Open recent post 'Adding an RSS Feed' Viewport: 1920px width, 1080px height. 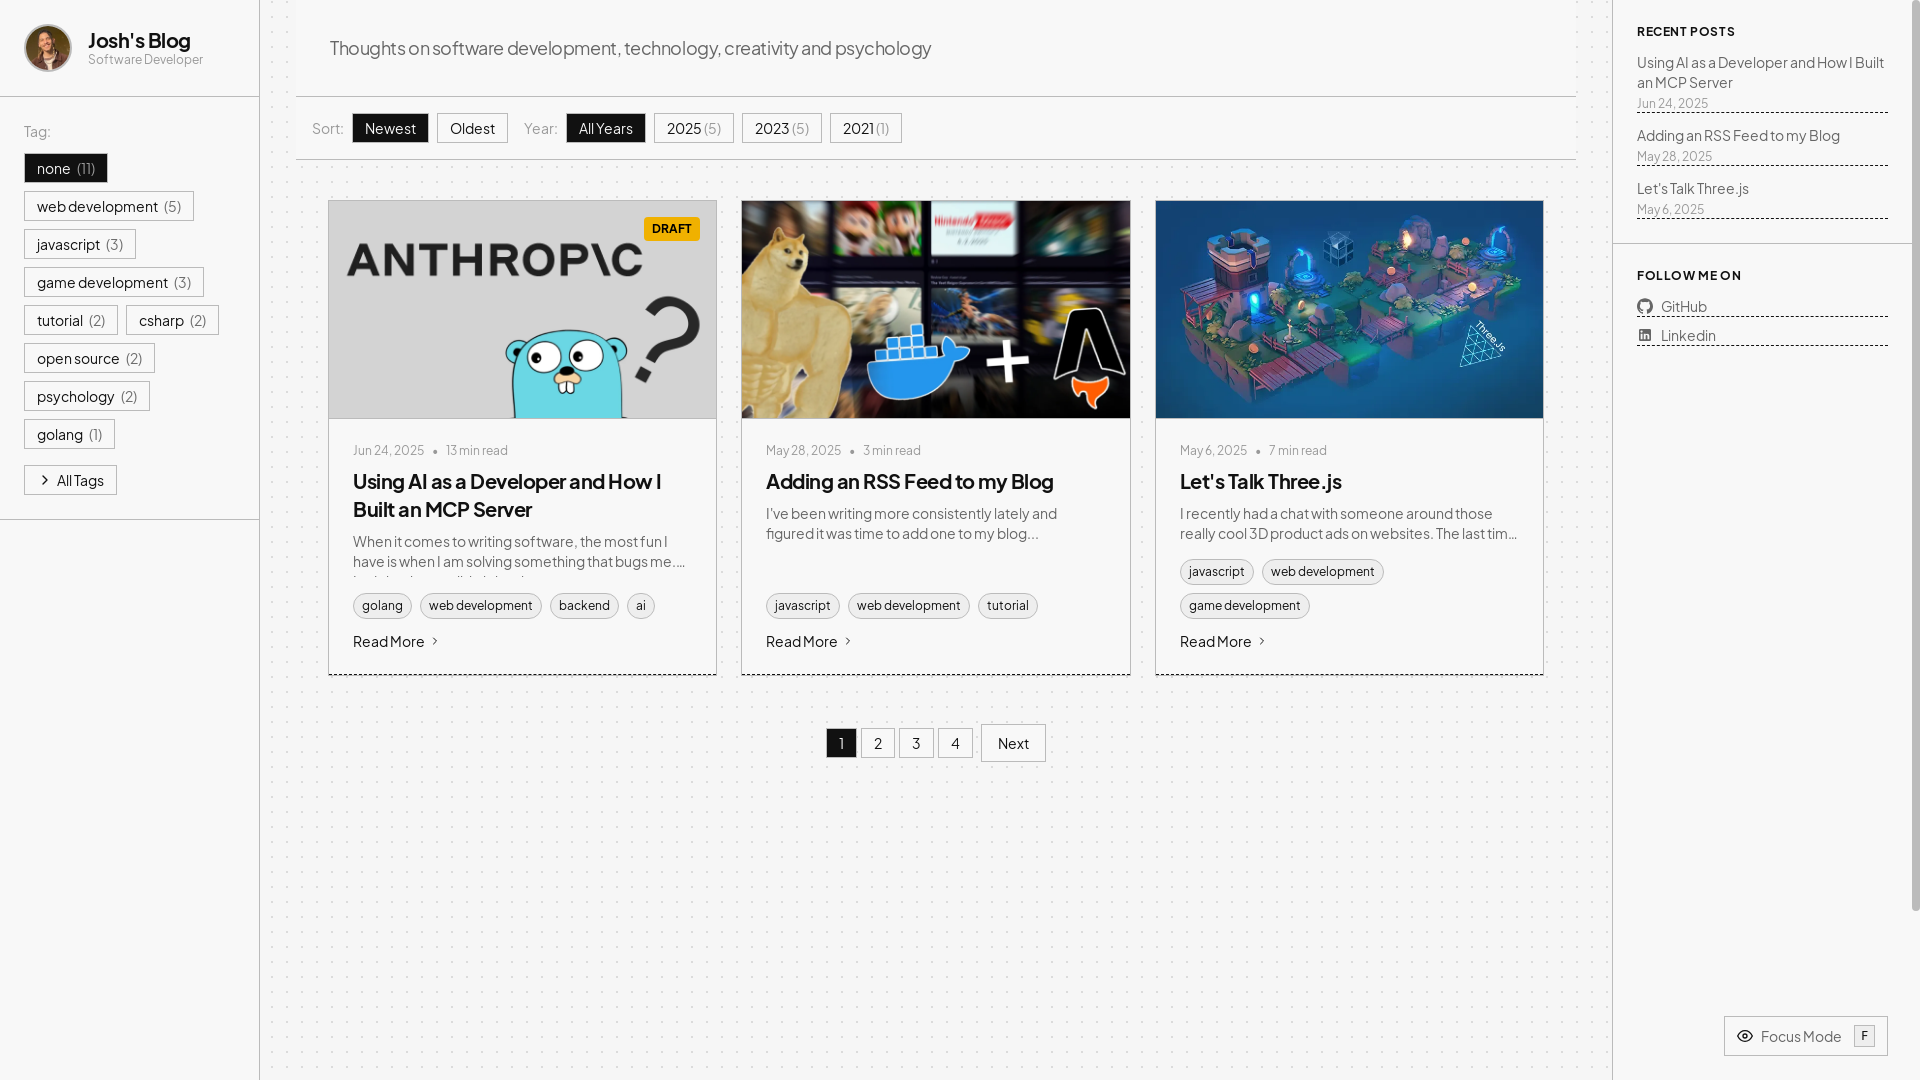tap(1738, 135)
